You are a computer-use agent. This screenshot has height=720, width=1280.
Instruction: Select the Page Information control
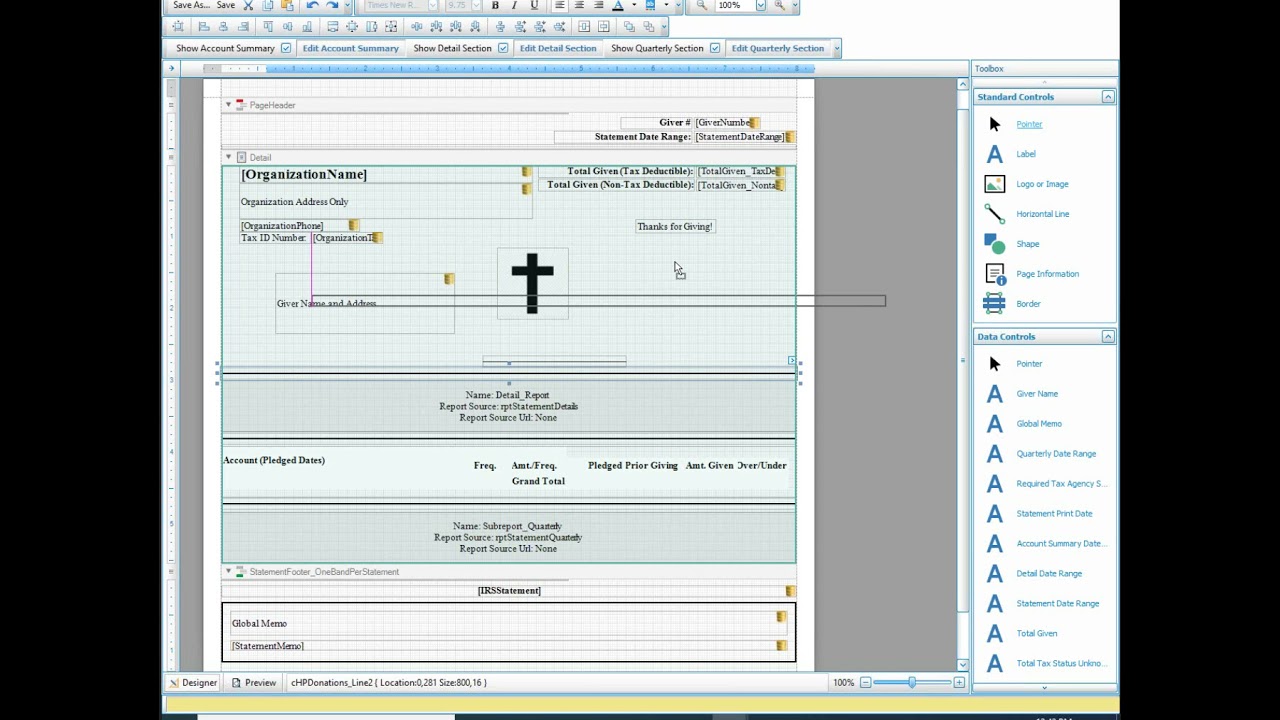(x=1046, y=274)
